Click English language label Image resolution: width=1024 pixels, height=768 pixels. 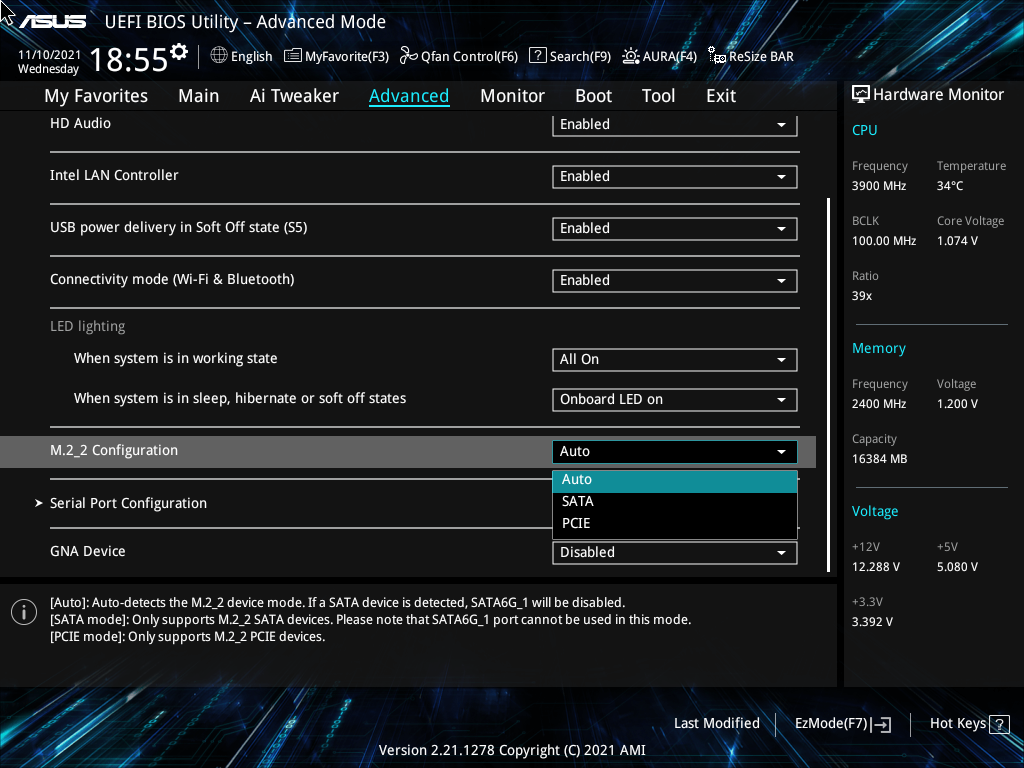(x=251, y=57)
